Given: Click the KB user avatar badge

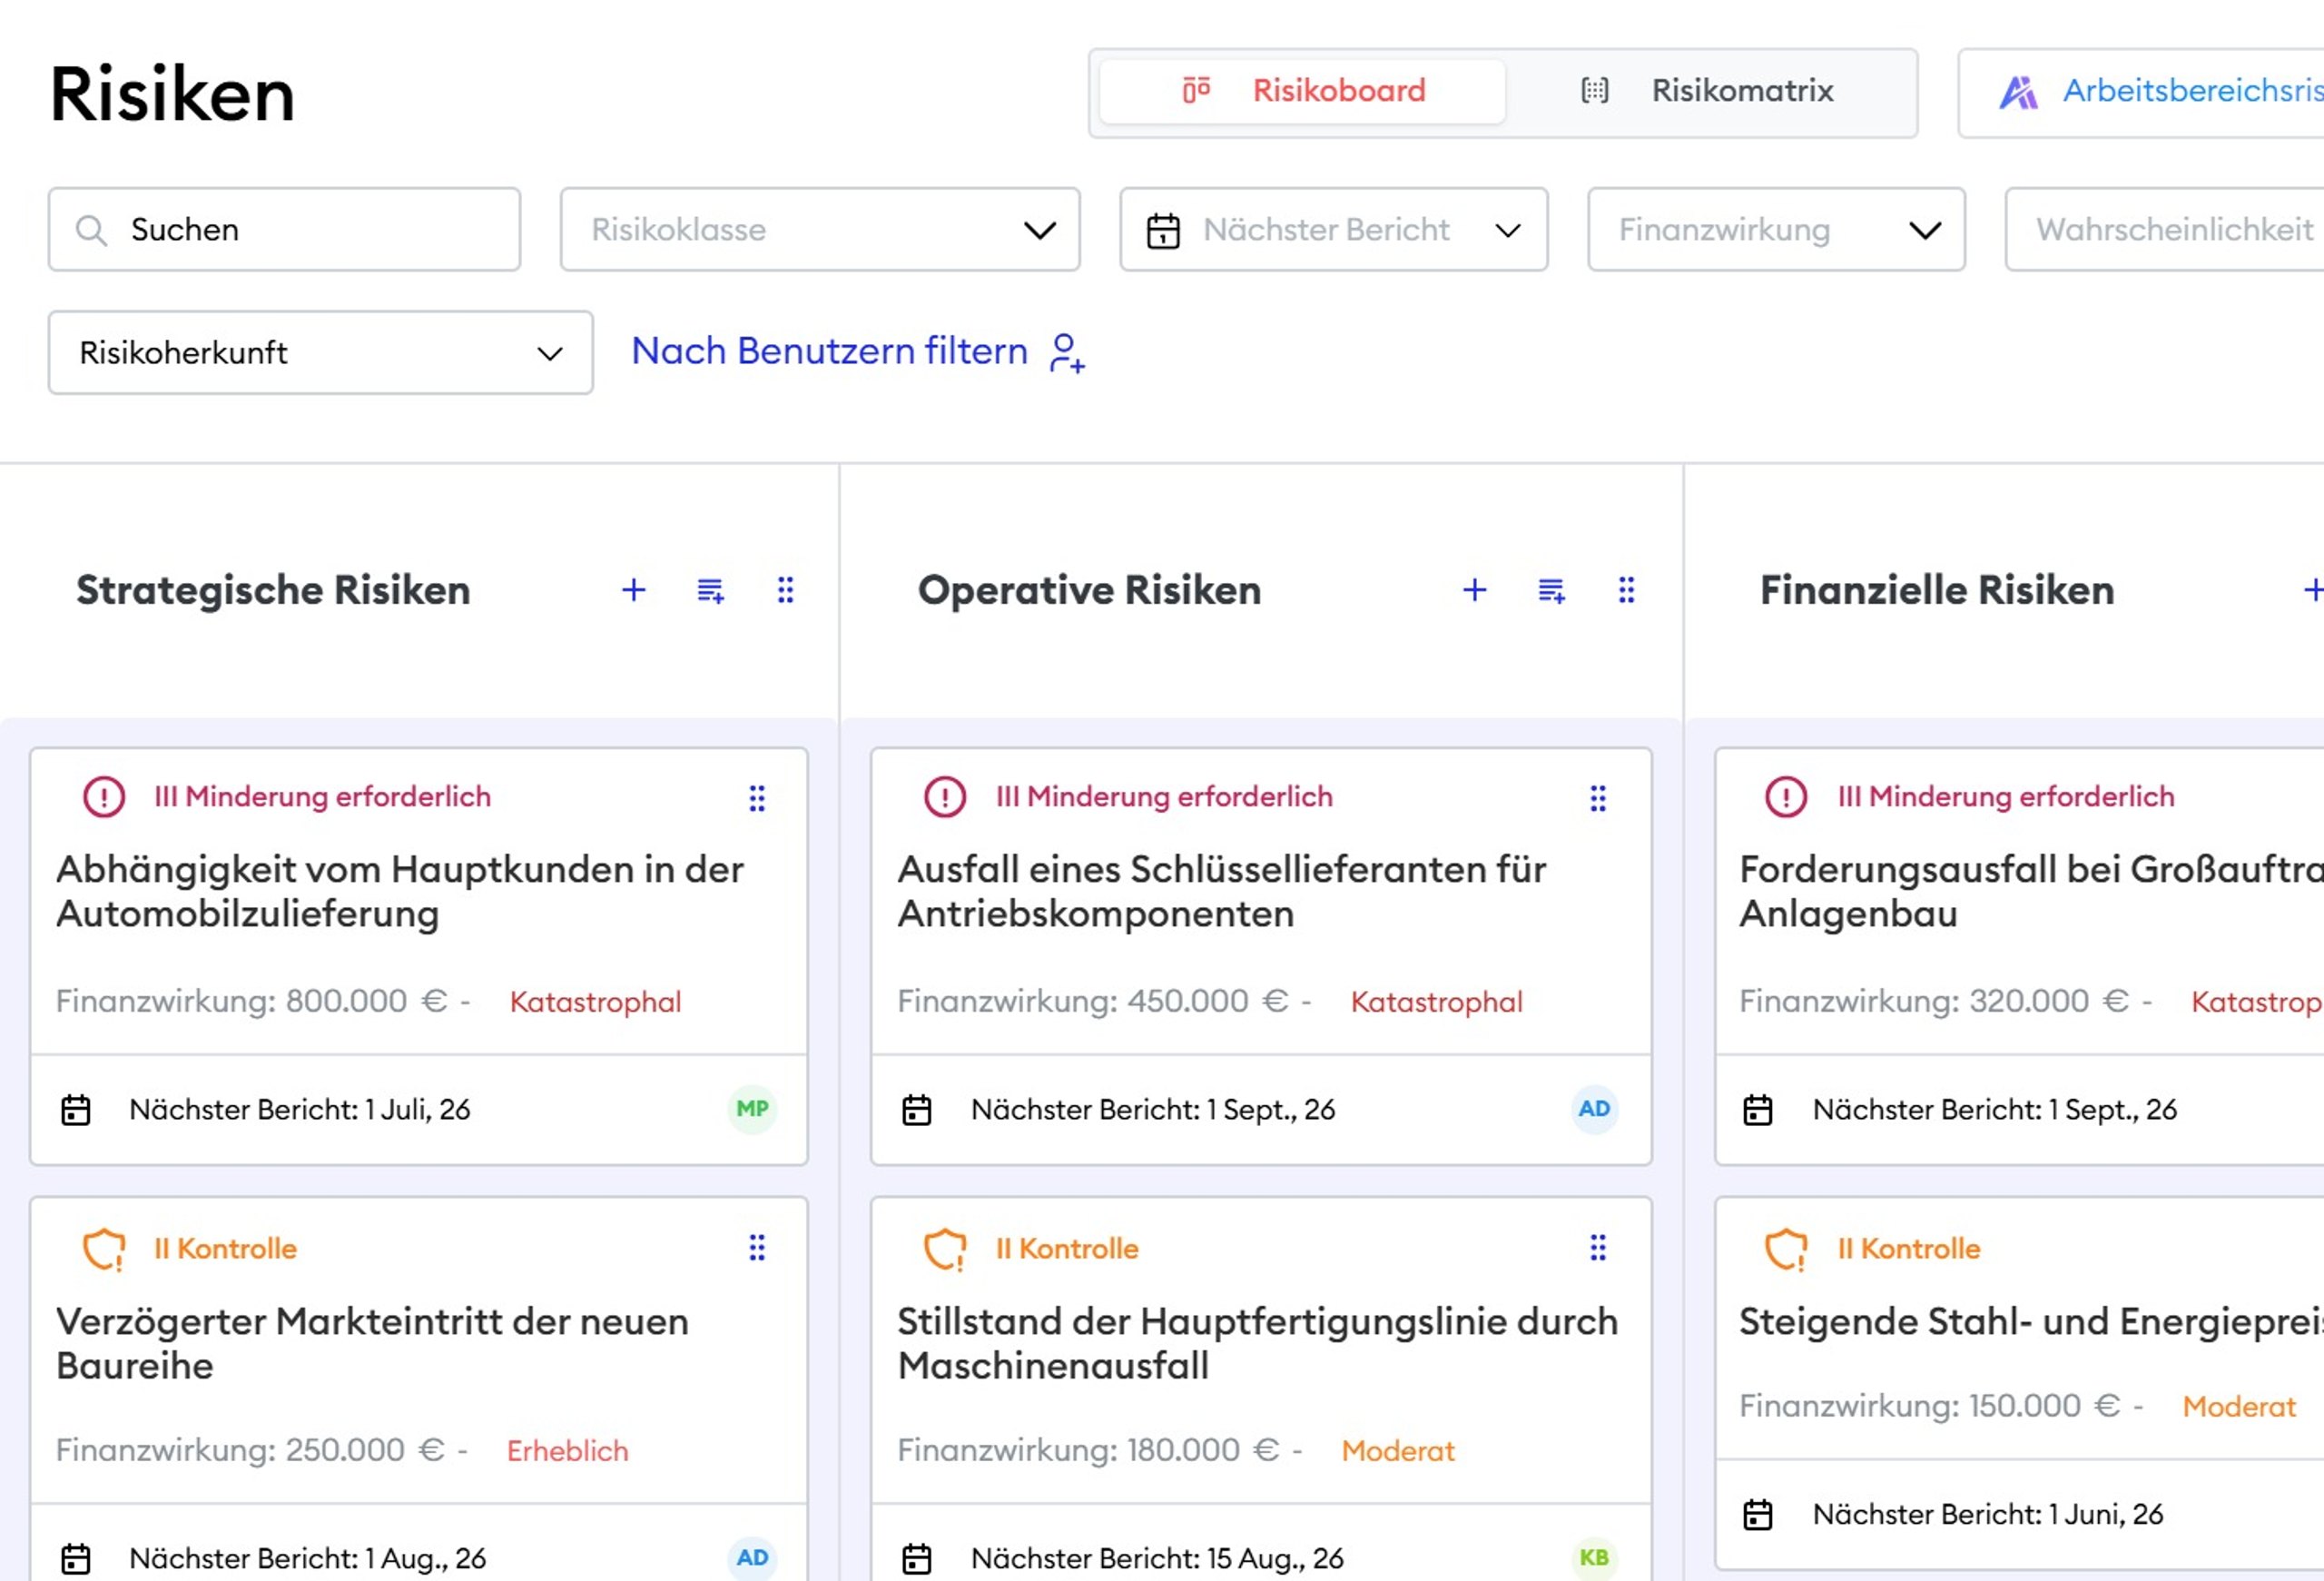Looking at the screenshot, I should tap(1593, 1557).
